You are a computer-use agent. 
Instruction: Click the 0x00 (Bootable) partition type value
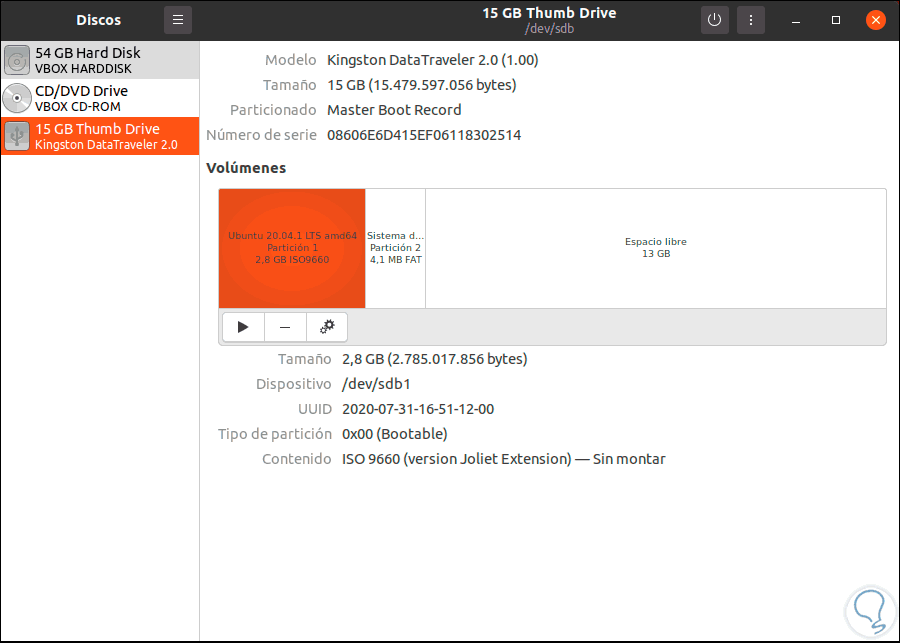(395, 434)
